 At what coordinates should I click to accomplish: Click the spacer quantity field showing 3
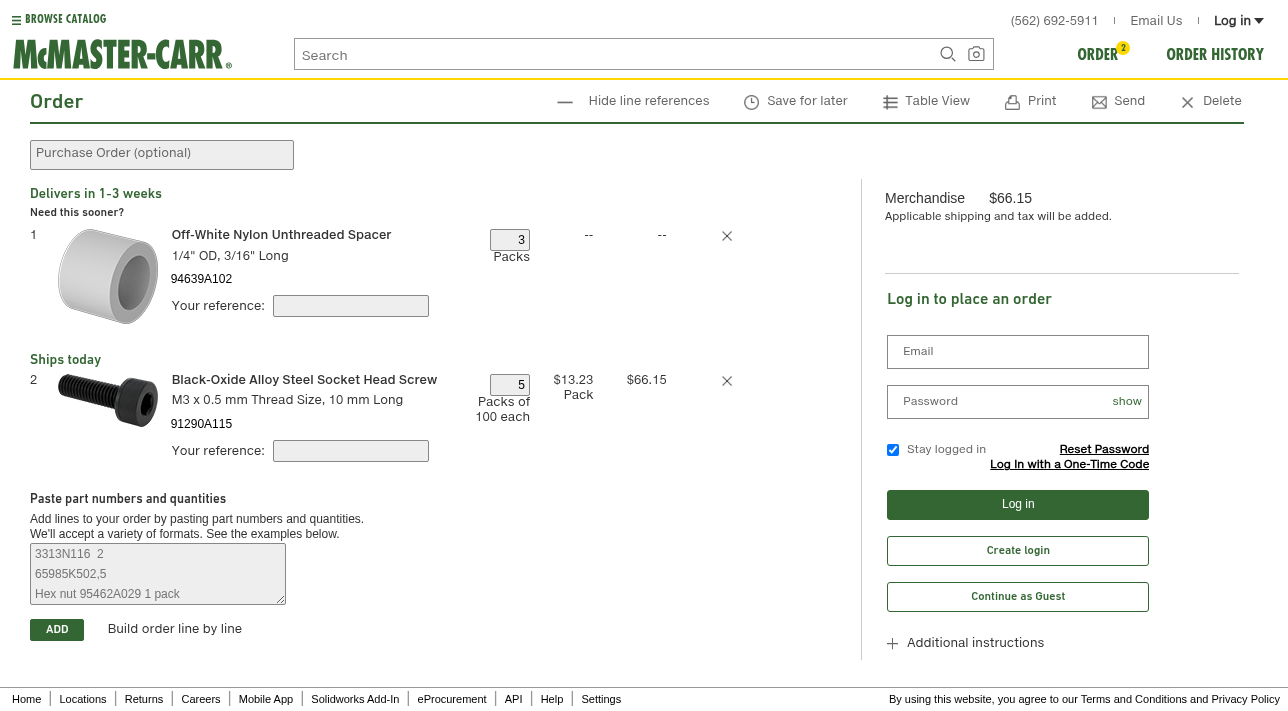[x=510, y=240]
